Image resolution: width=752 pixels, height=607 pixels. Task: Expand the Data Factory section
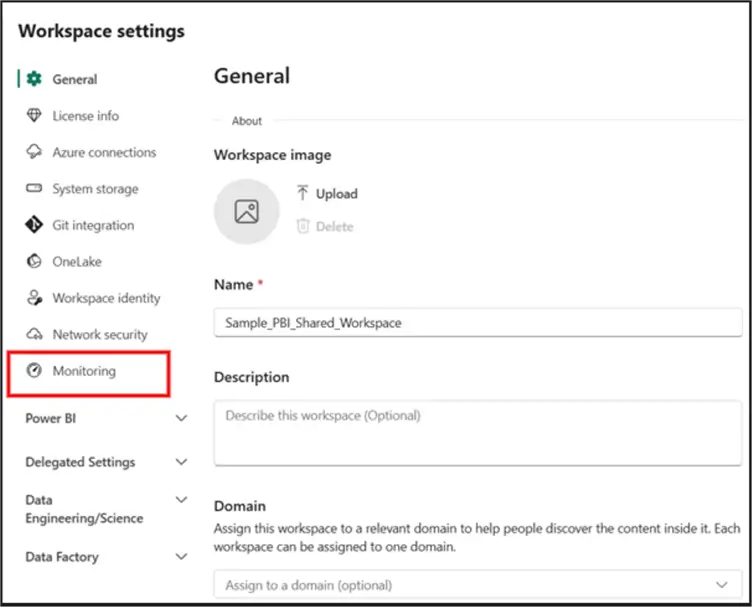pyautogui.click(x=181, y=557)
